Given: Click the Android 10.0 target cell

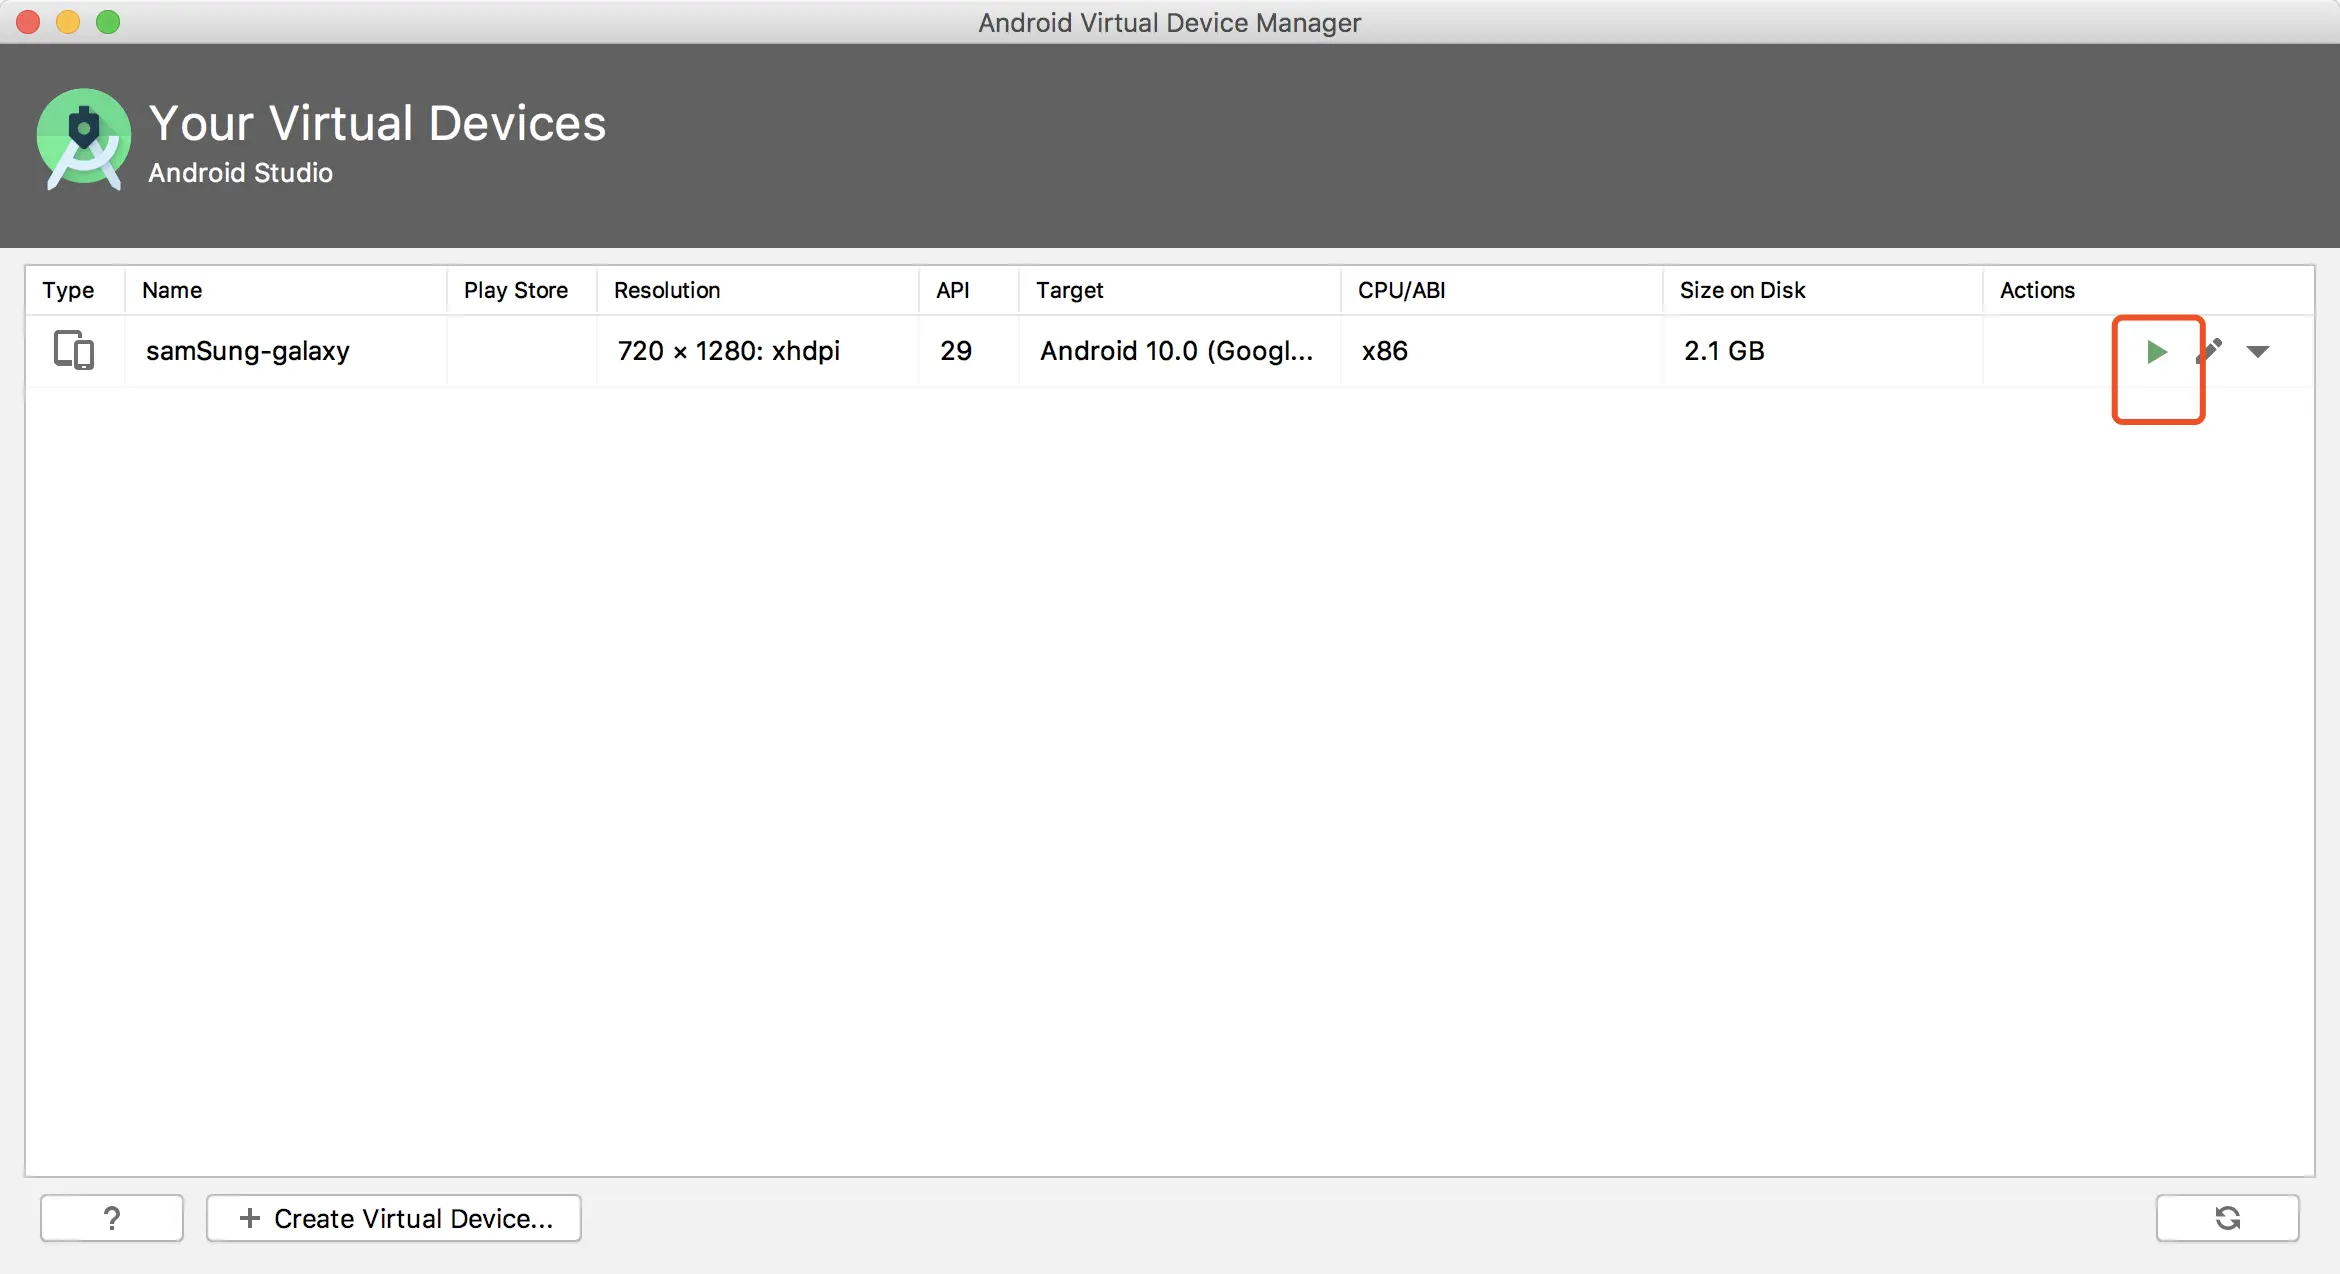Looking at the screenshot, I should [x=1176, y=351].
